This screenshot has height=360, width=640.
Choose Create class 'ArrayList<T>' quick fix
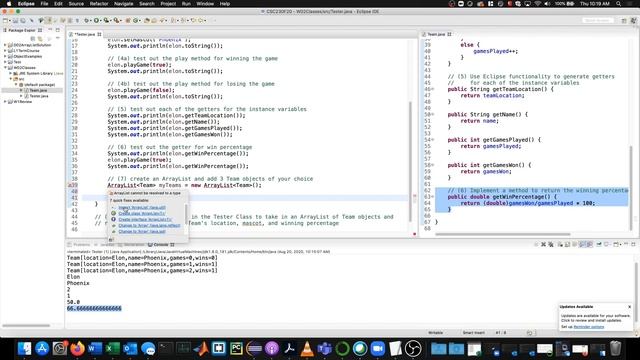tap(142, 213)
